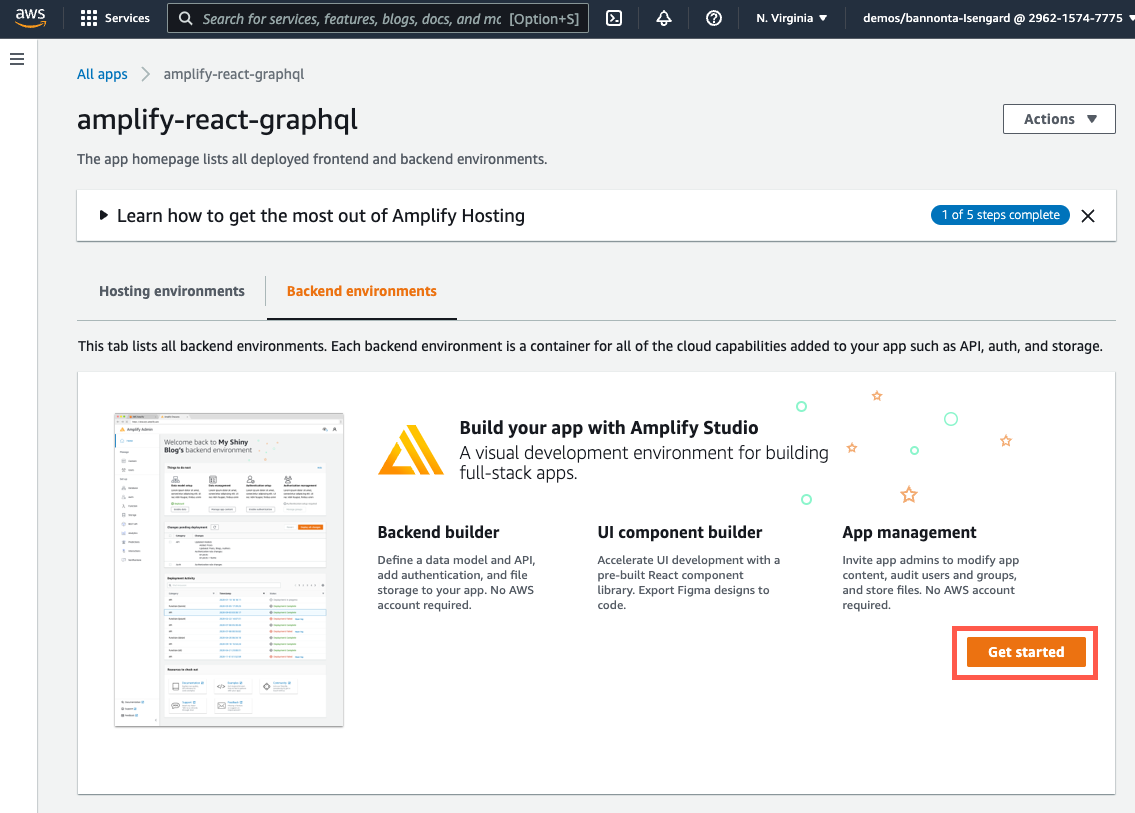Switch to the Hosting environments tab
The height and width of the screenshot is (813, 1135).
[x=171, y=291]
